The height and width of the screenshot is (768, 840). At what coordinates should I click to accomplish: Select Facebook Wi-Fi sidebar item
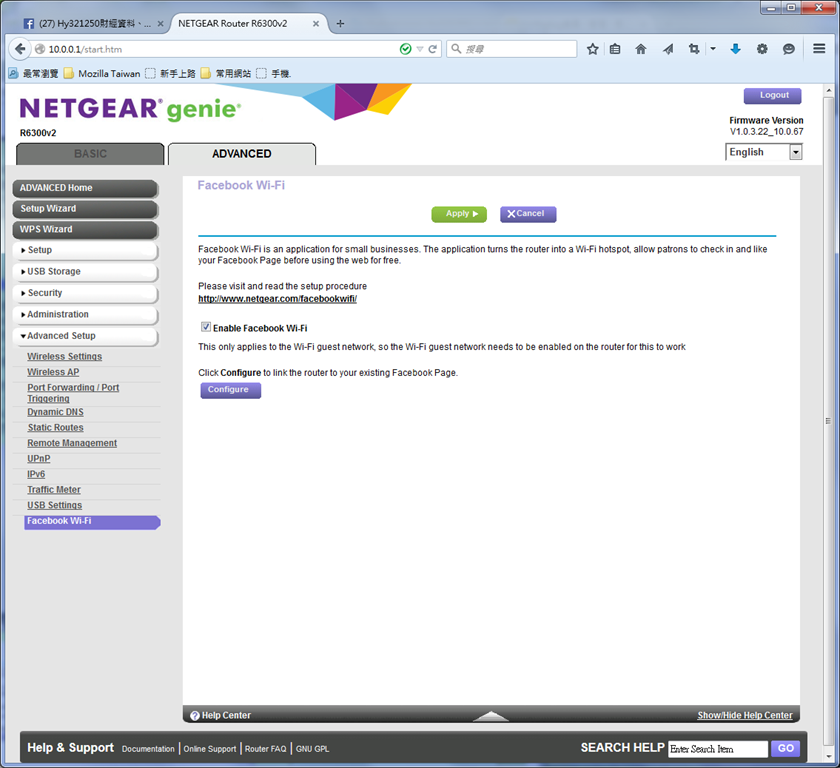click(x=92, y=522)
